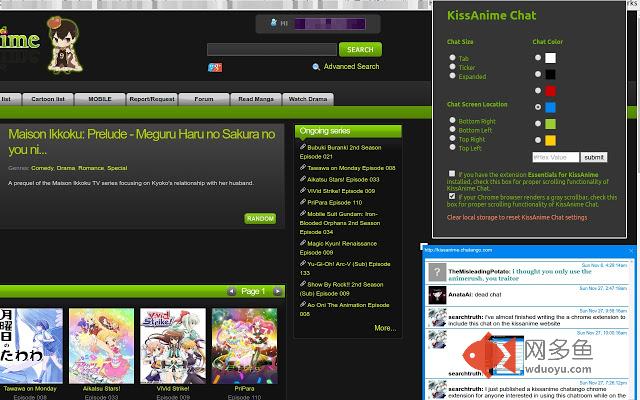Click searchtruth avatar beside chrome extension message
The height and width of the screenshot is (400, 640).
pyautogui.click(x=437, y=318)
